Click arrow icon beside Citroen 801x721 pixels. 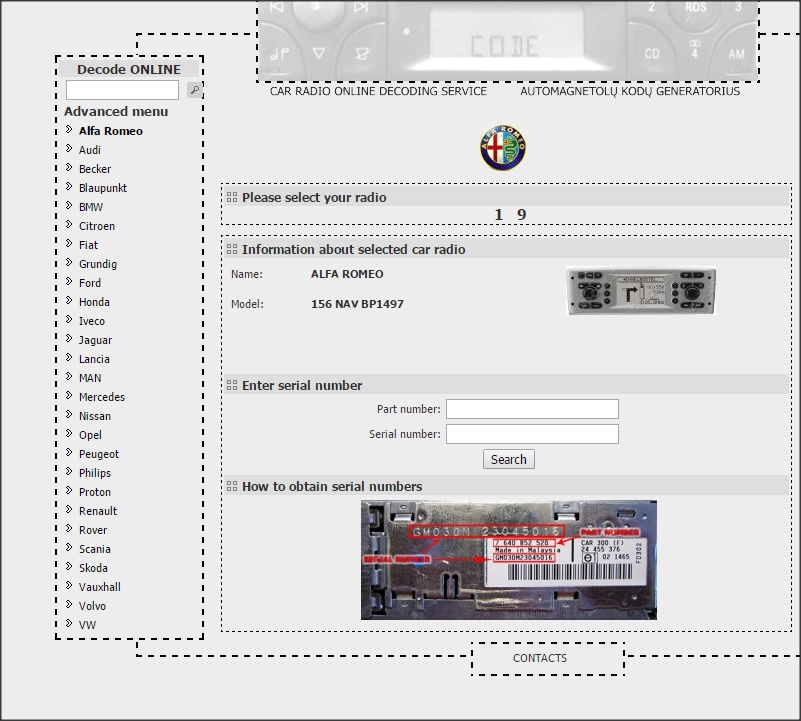click(69, 224)
